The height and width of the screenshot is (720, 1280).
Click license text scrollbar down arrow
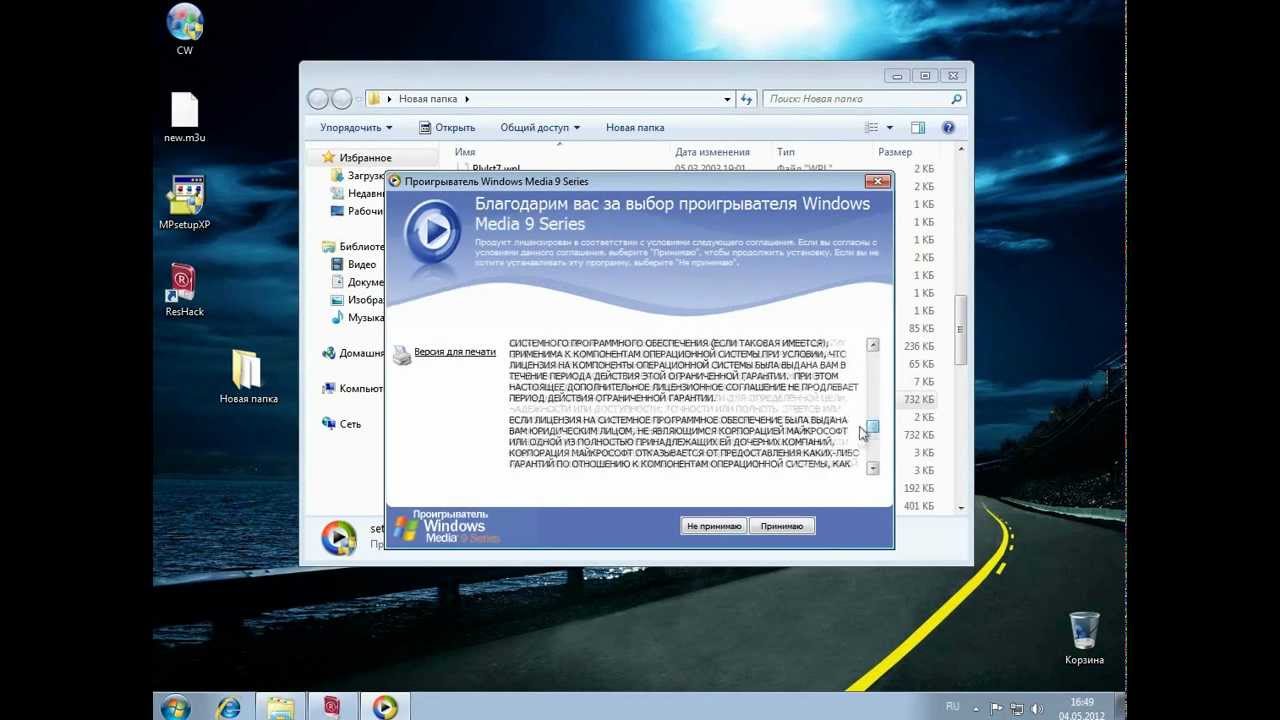(873, 468)
